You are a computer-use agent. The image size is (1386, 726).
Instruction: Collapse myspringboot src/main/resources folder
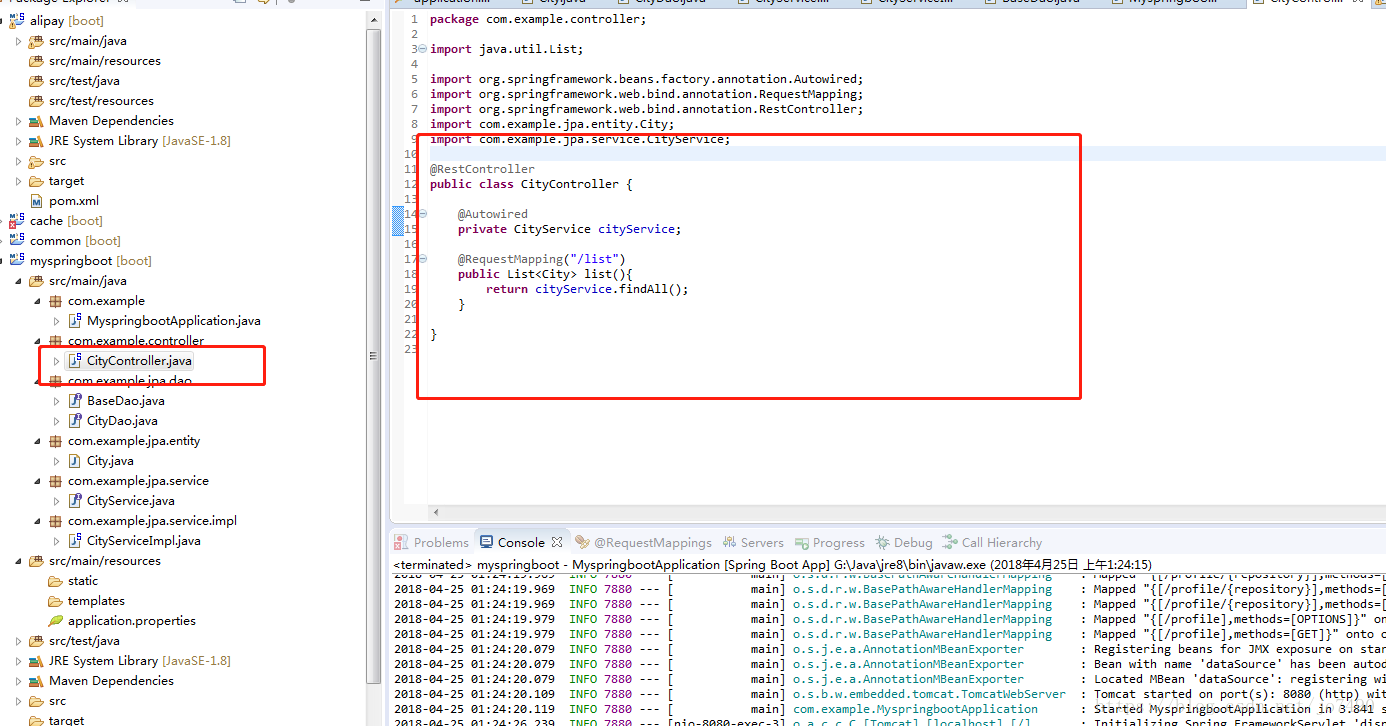[18, 561]
